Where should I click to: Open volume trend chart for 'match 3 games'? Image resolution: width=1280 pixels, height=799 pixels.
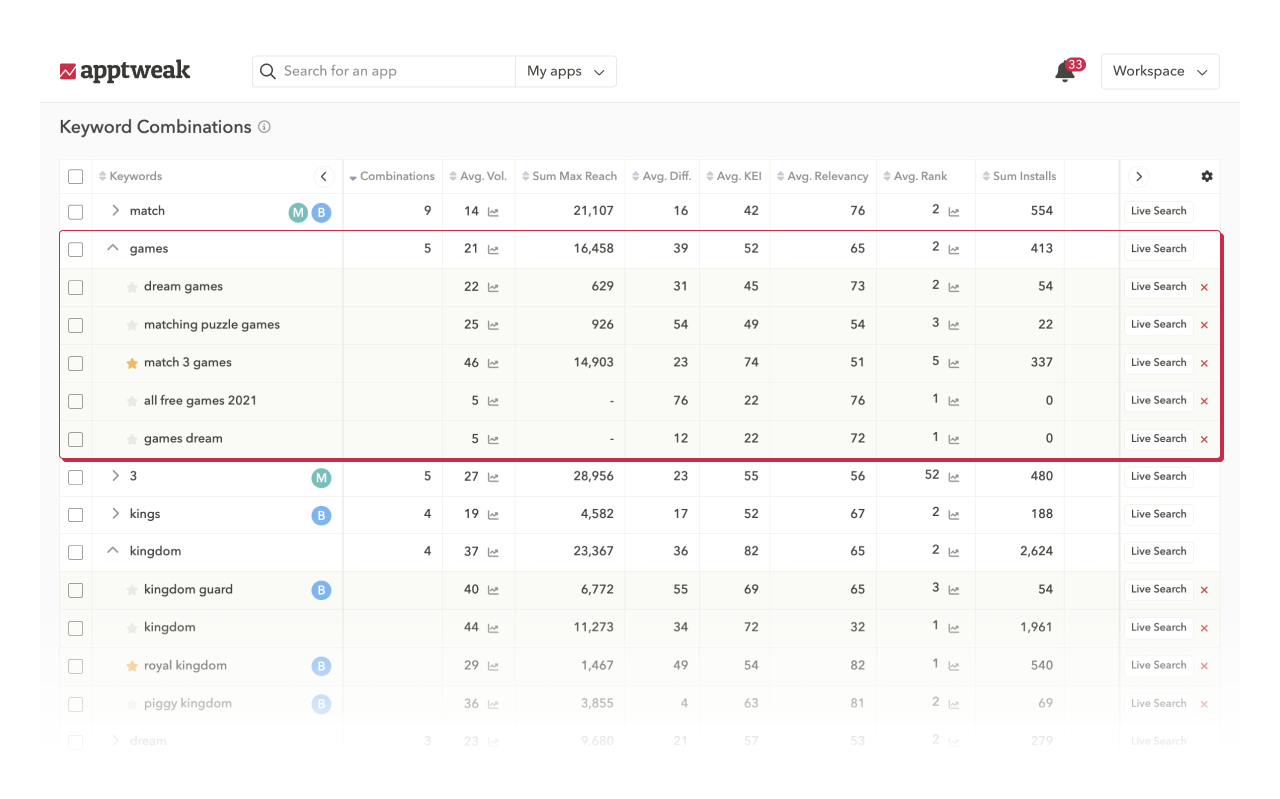tap(493, 364)
